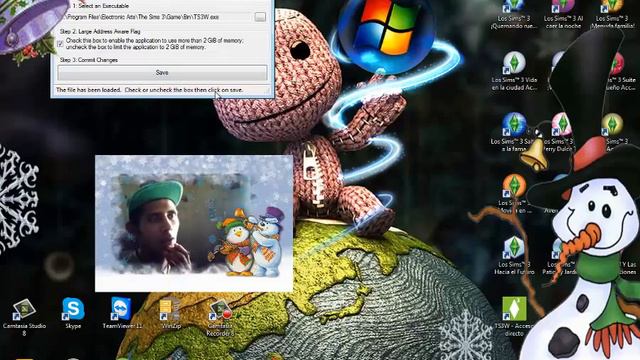Toggle the Large Address Aware checkbox
Image resolution: width=640 pixels, height=360 pixels.
pyautogui.click(x=60, y=44)
